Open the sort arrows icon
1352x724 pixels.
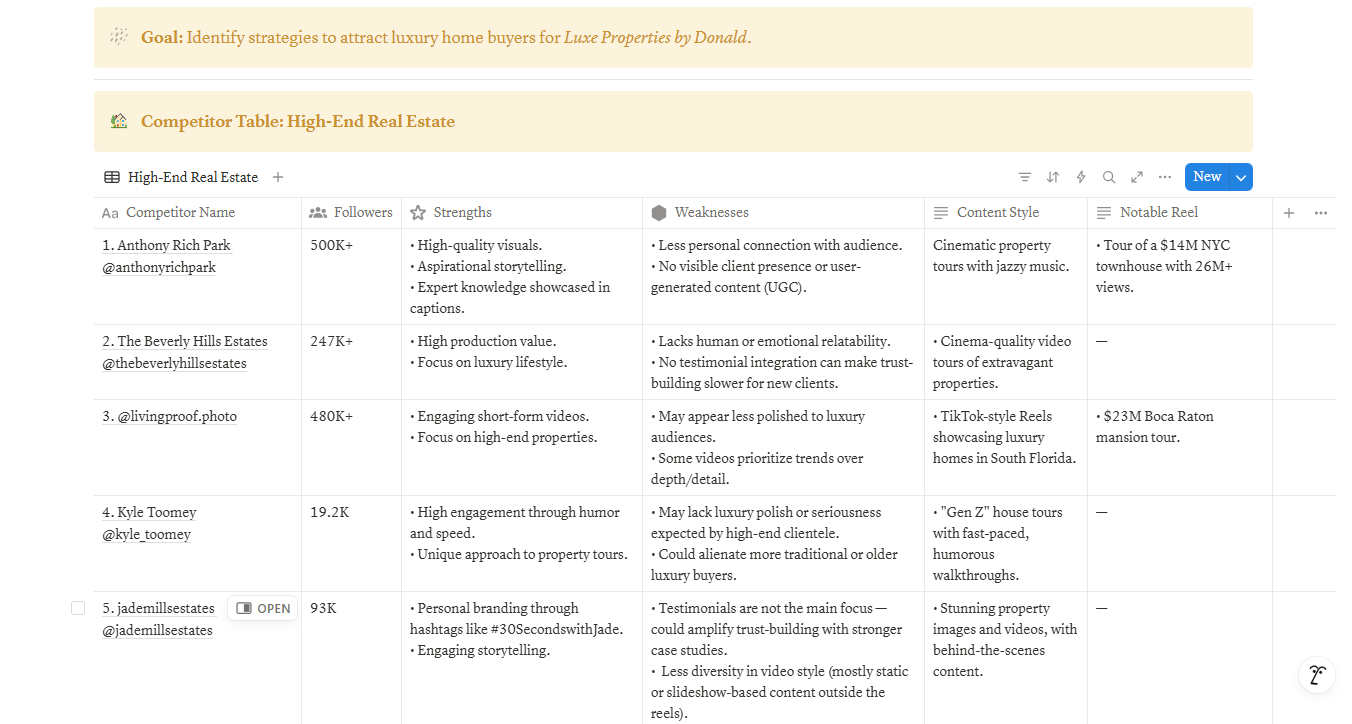point(1053,177)
